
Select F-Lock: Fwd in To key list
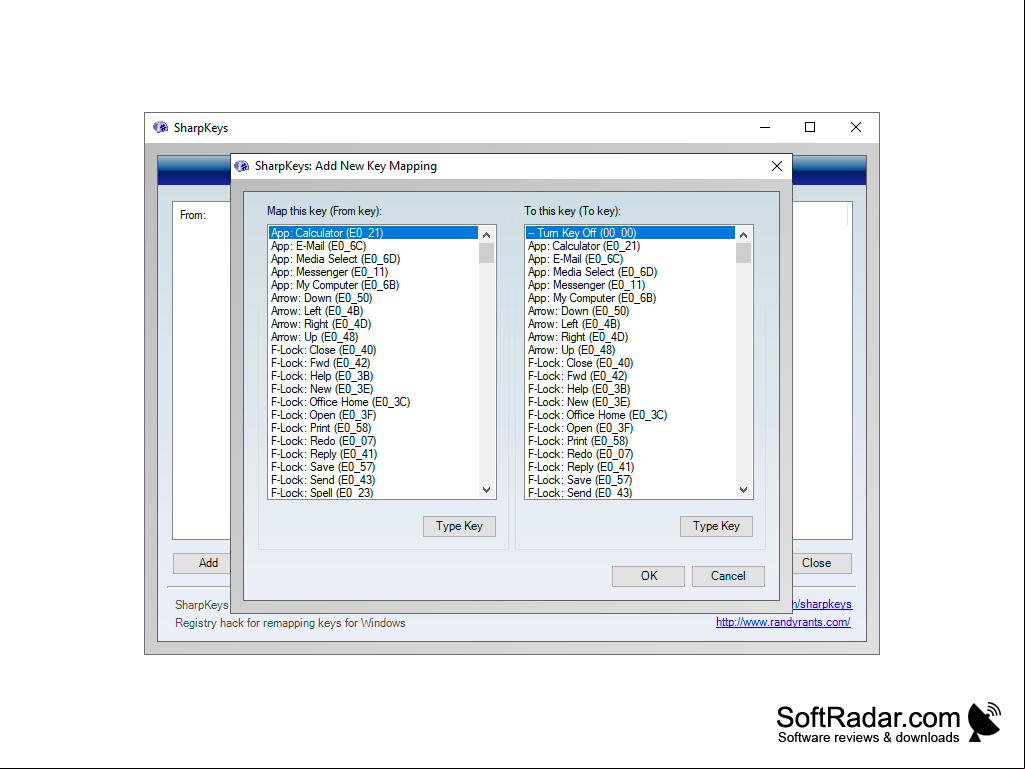pos(630,376)
